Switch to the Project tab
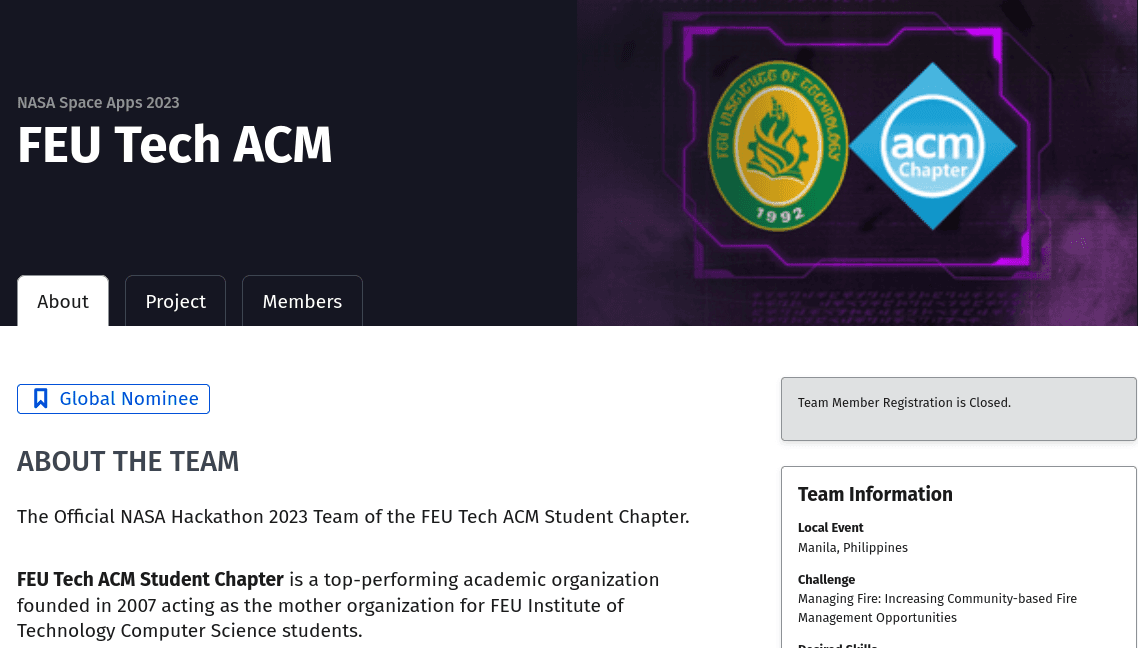The width and height of the screenshot is (1138, 648). tap(175, 301)
